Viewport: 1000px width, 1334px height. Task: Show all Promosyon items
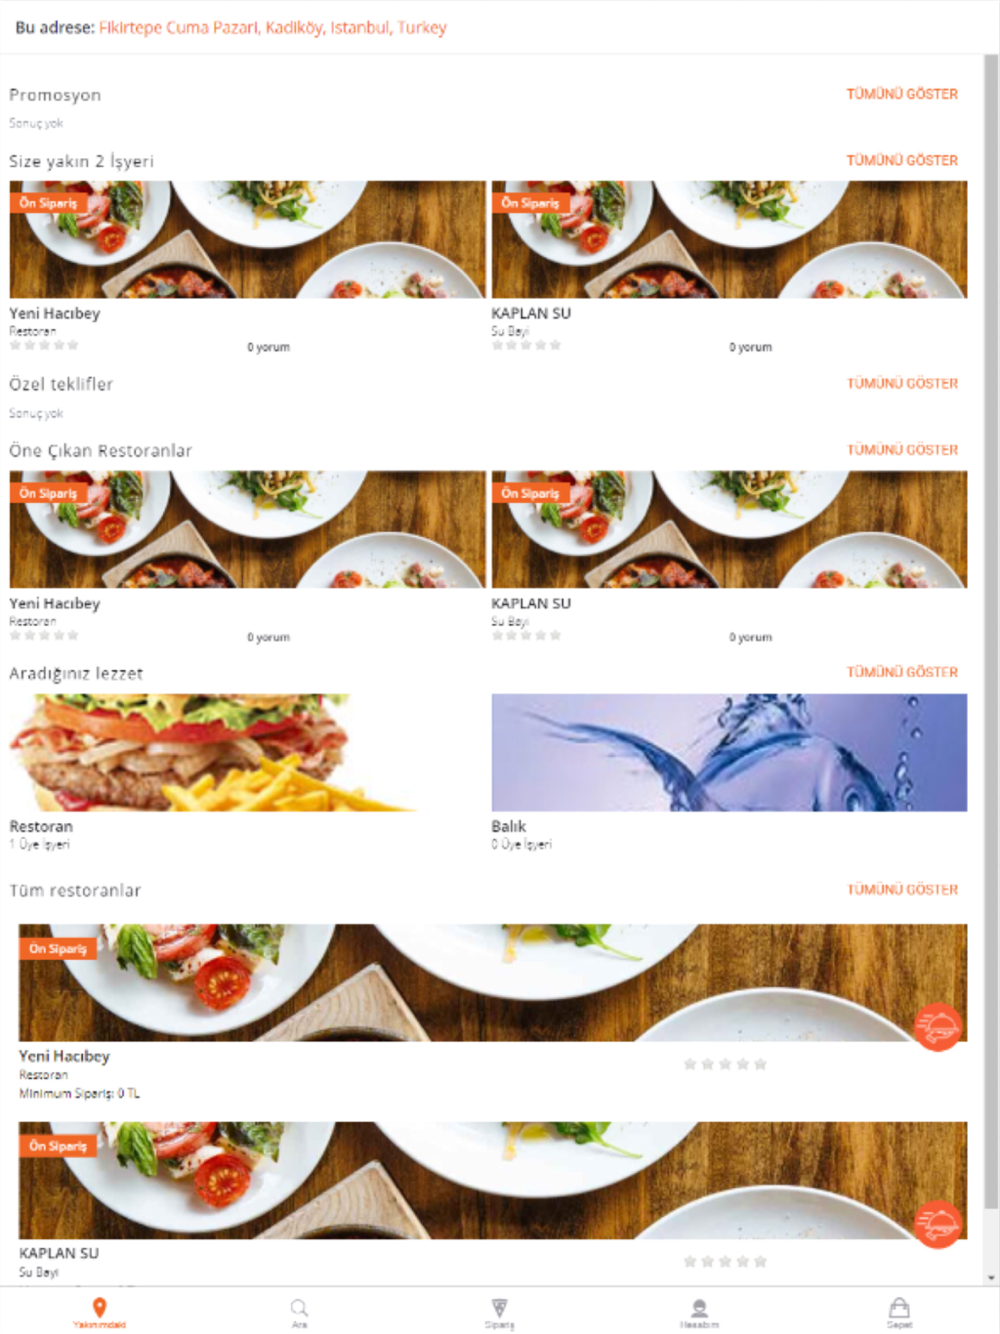(x=902, y=94)
